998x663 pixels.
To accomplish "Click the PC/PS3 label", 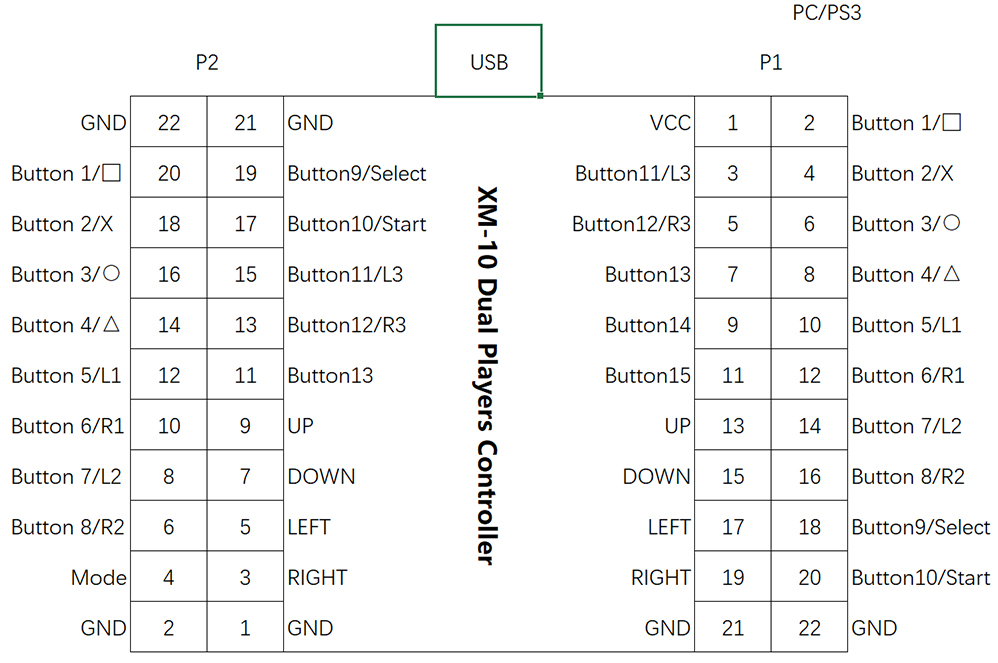I will click(x=826, y=15).
